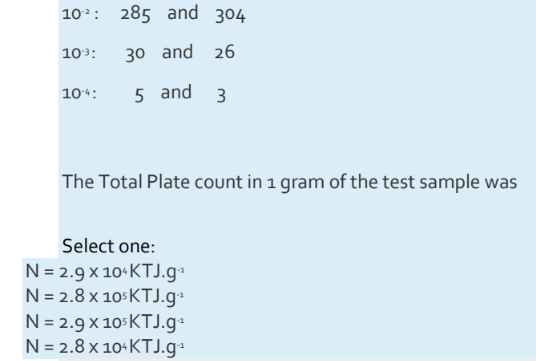
Task: Click the plate count value 304
Action: tap(230, 15)
